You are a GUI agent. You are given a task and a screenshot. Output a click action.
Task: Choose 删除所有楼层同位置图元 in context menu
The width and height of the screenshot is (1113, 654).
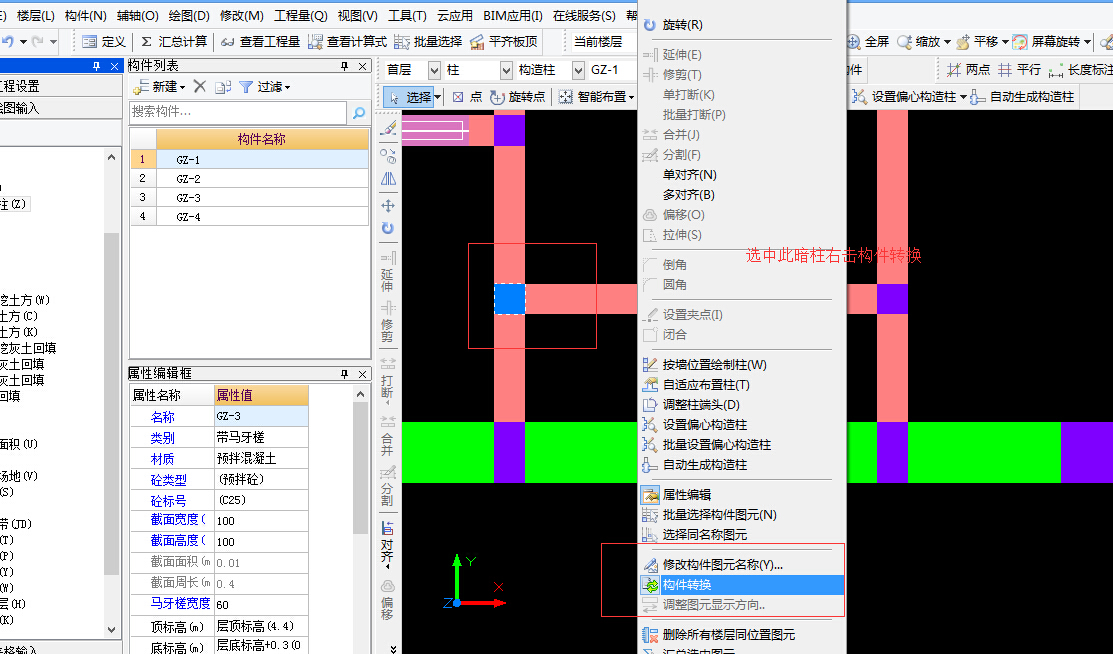pyautogui.click(x=729, y=635)
